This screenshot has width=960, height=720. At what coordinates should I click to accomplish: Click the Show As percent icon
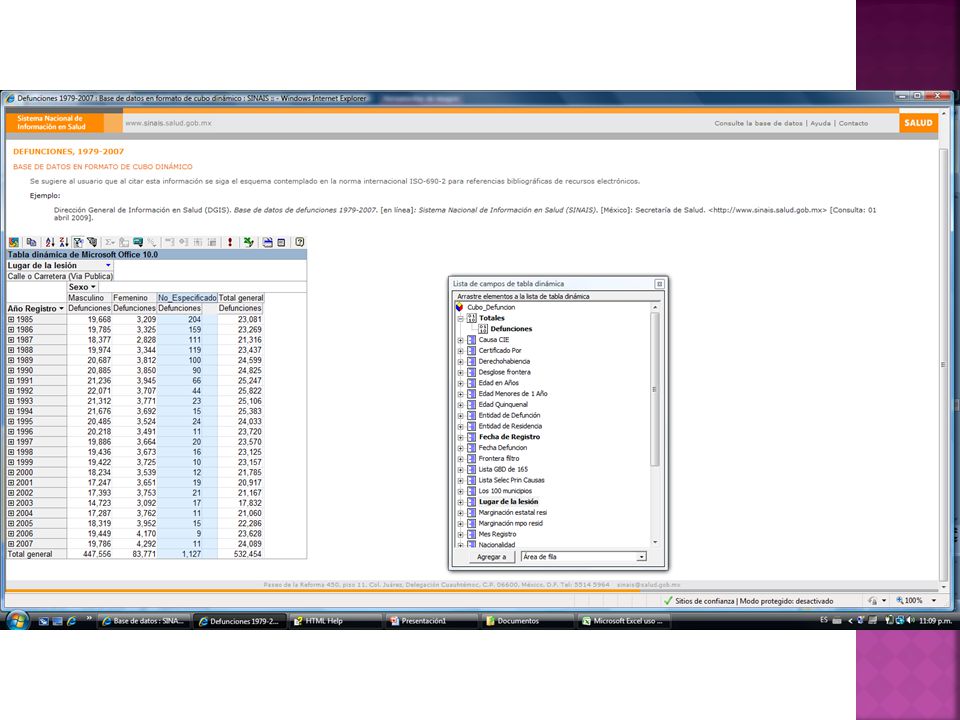pos(152,242)
